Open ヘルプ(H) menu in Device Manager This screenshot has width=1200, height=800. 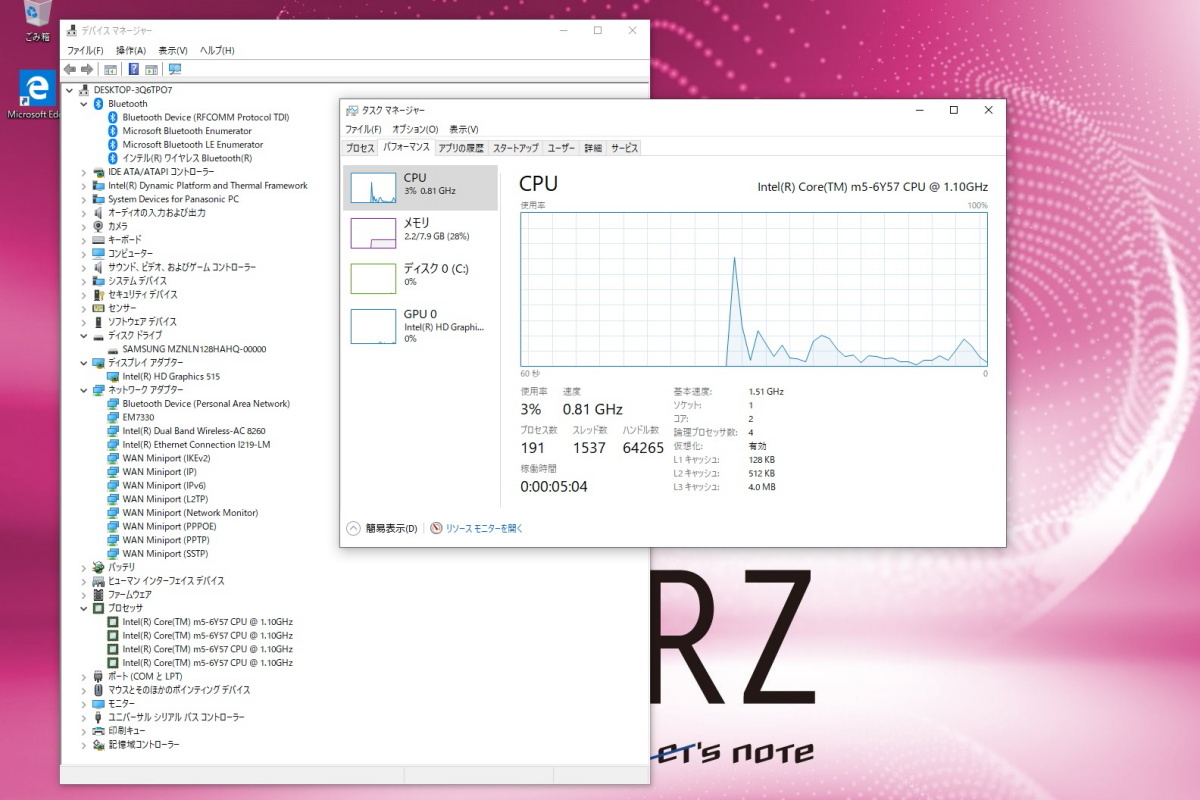click(217, 50)
